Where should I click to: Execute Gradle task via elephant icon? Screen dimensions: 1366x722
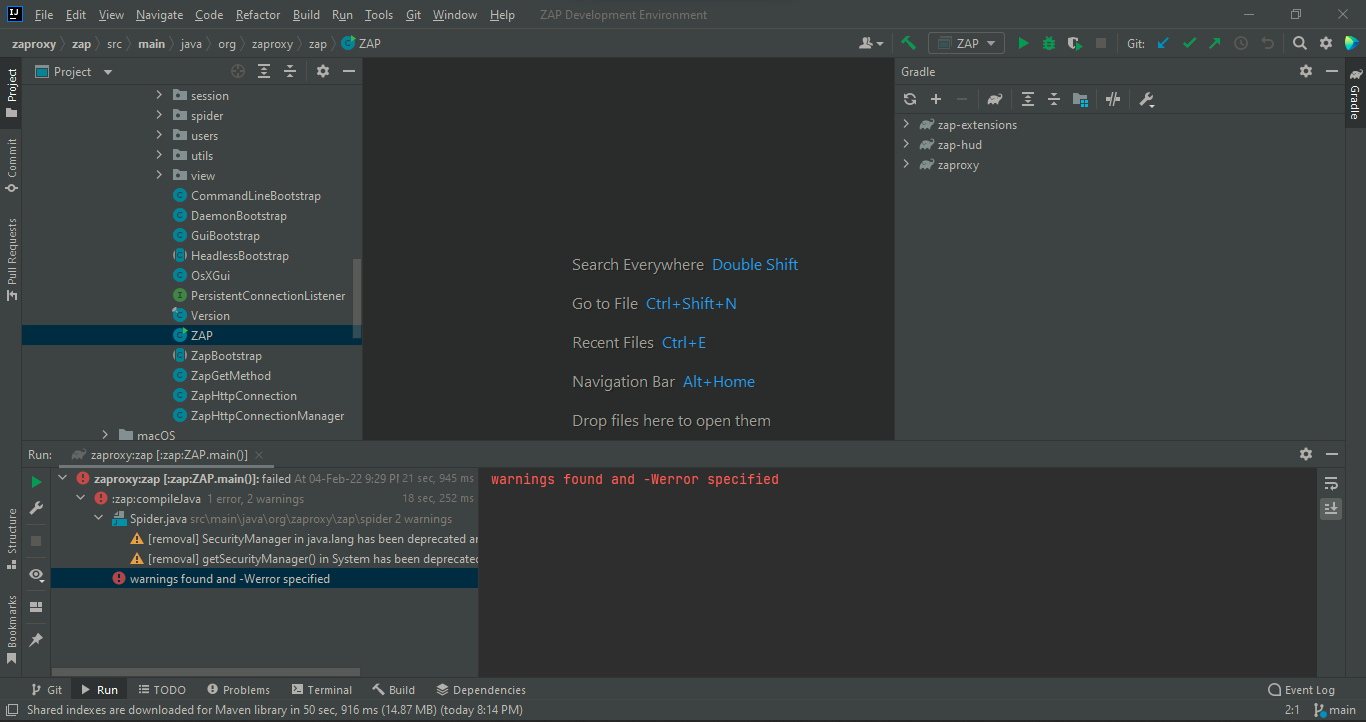(994, 99)
